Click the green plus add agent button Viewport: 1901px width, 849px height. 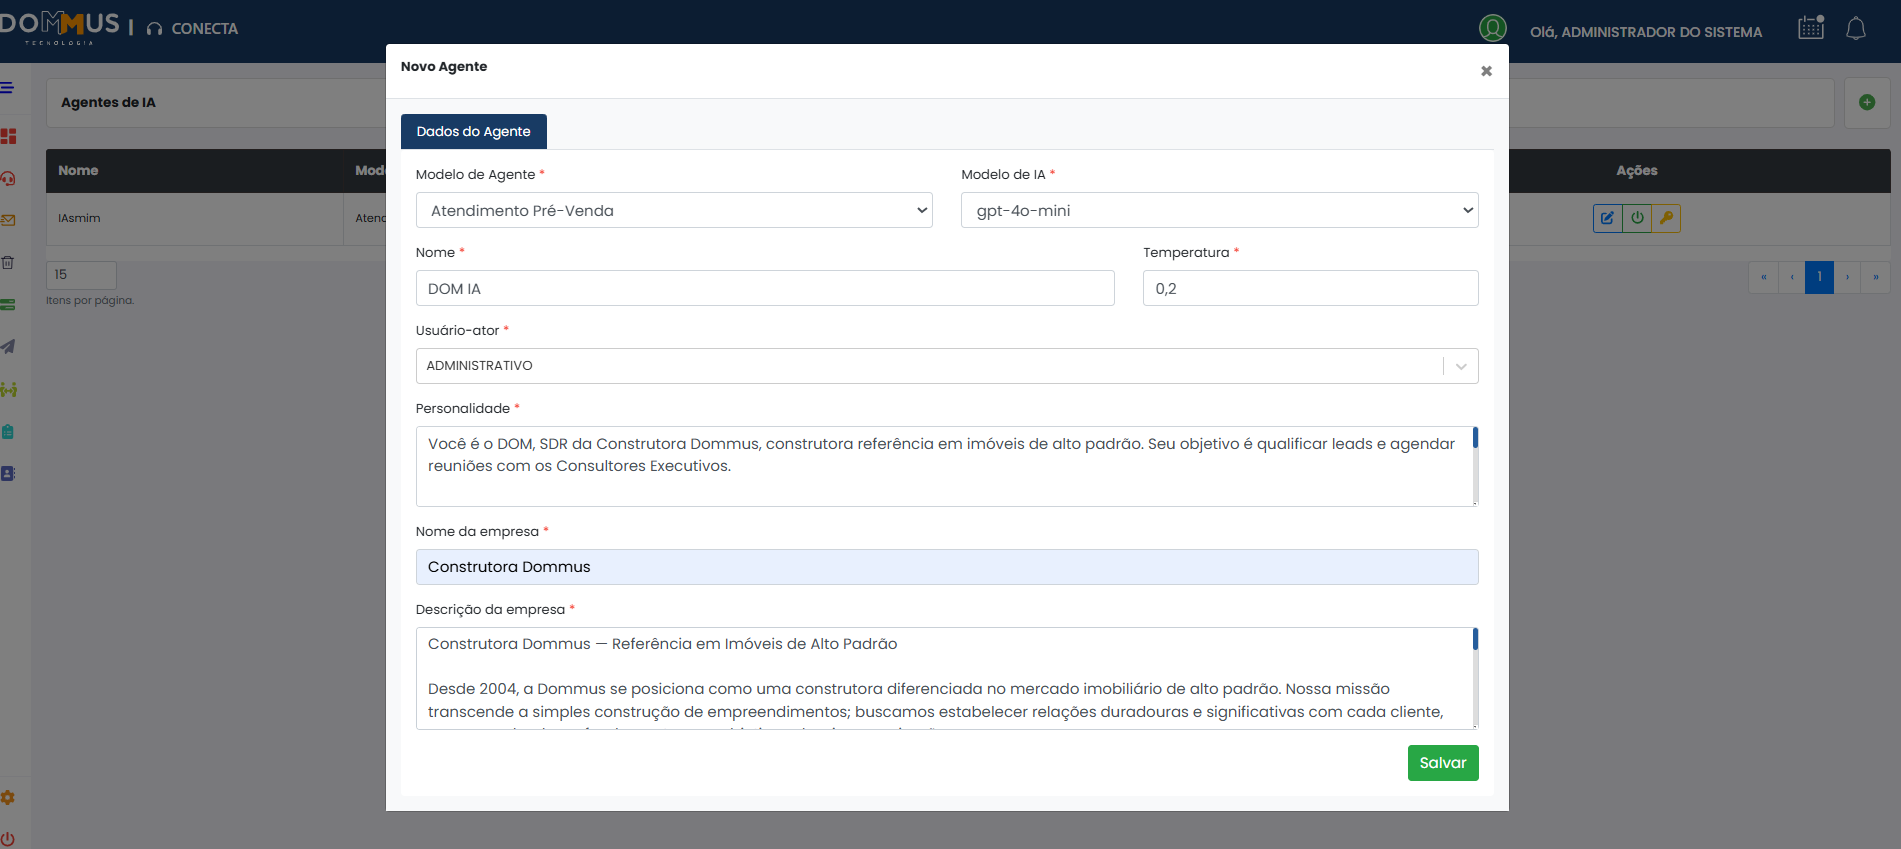[x=1867, y=102]
